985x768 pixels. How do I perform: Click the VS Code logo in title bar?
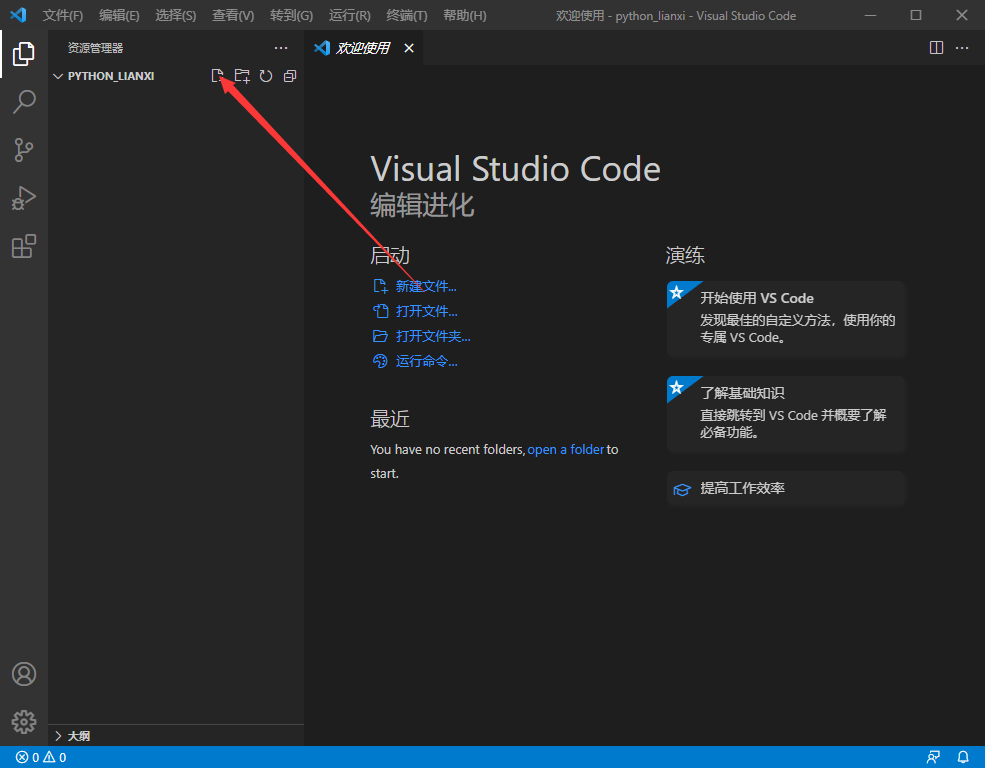[x=18, y=15]
